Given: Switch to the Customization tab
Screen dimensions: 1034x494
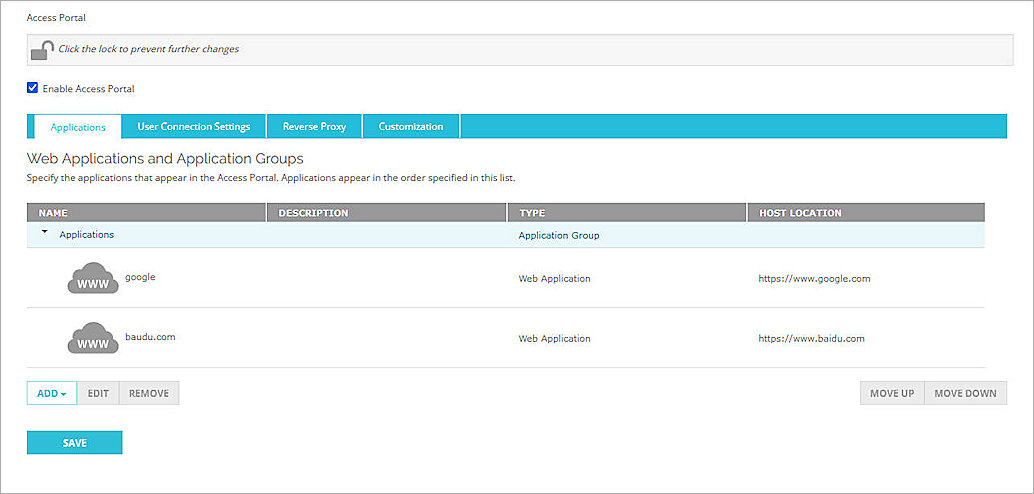Looking at the screenshot, I should click(411, 127).
